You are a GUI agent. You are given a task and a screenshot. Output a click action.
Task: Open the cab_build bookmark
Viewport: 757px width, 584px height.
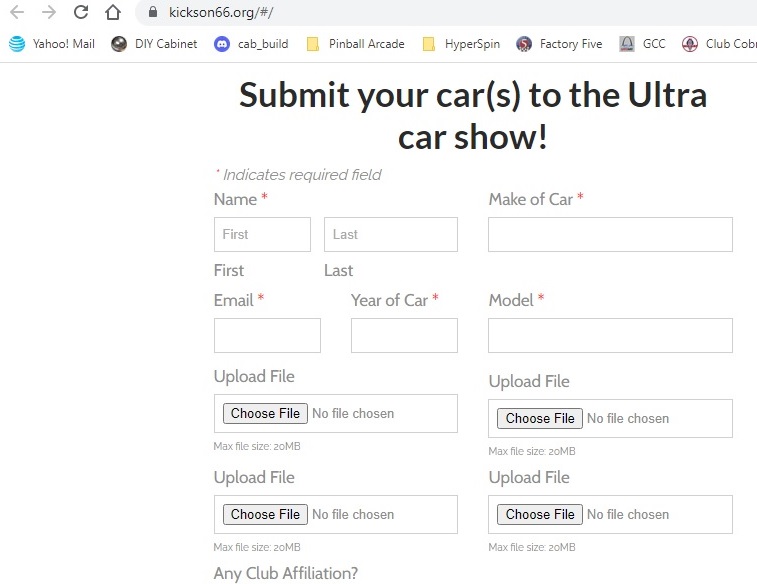(250, 44)
